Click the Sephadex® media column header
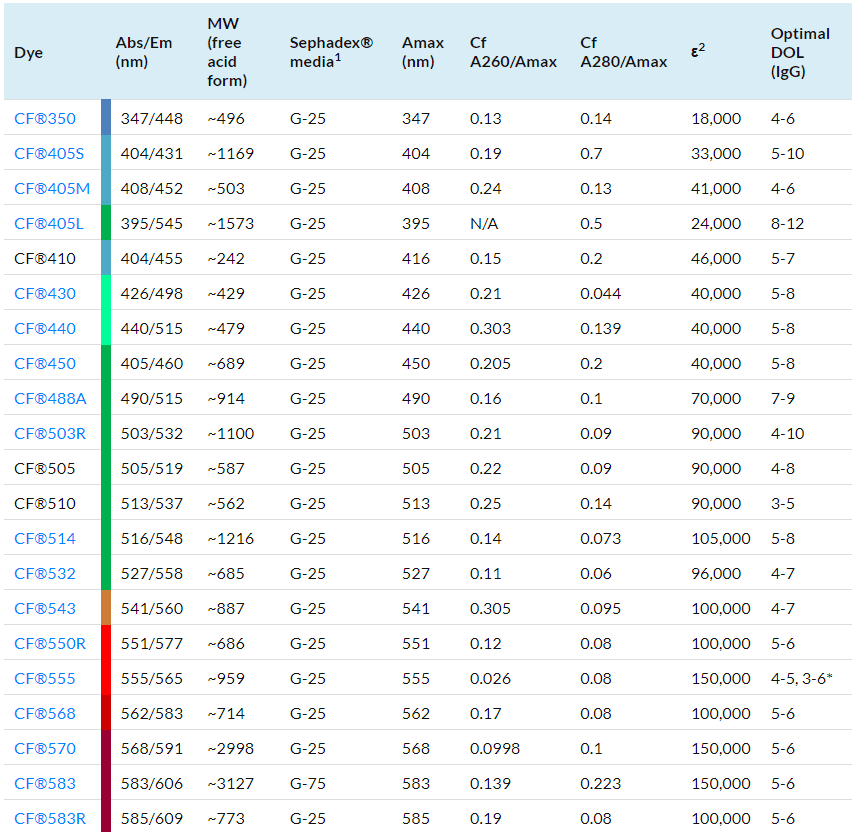This screenshot has width=861, height=832. tap(331, 52)
